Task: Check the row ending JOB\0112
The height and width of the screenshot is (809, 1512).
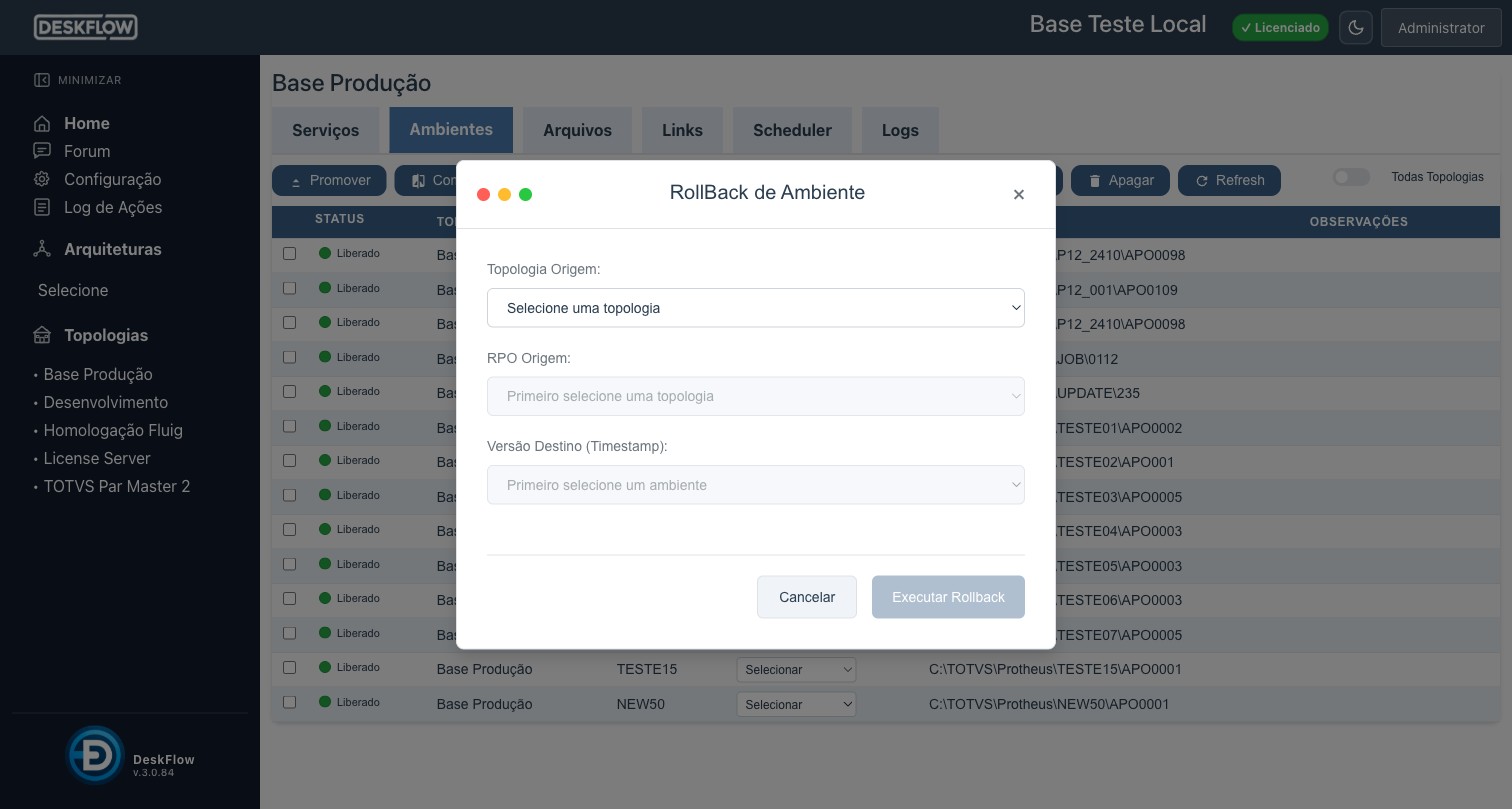Action: click(x=290, y=357)
